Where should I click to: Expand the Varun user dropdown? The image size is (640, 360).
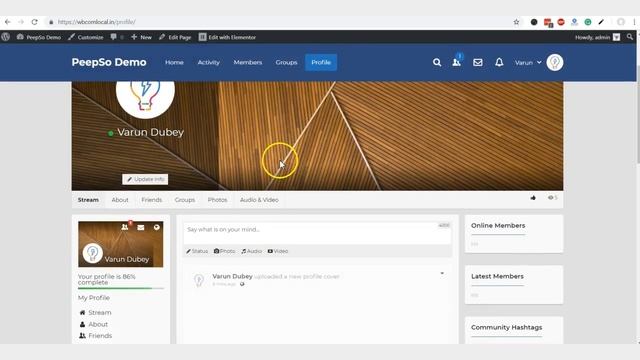click(528, 62)
